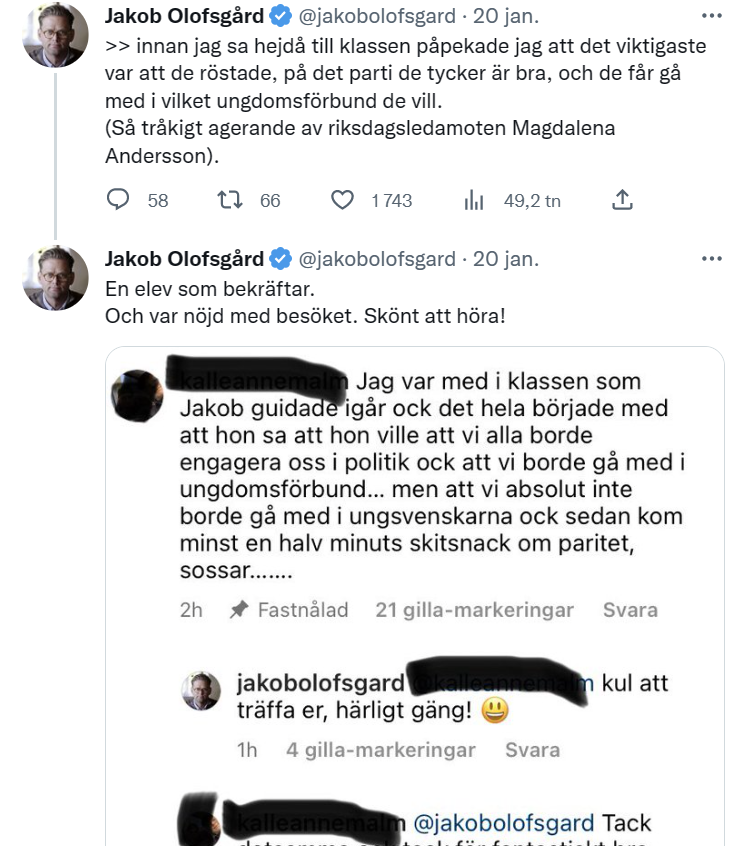Open first tweet's Jakob Olofsgård profile picture

click(56, 34)
